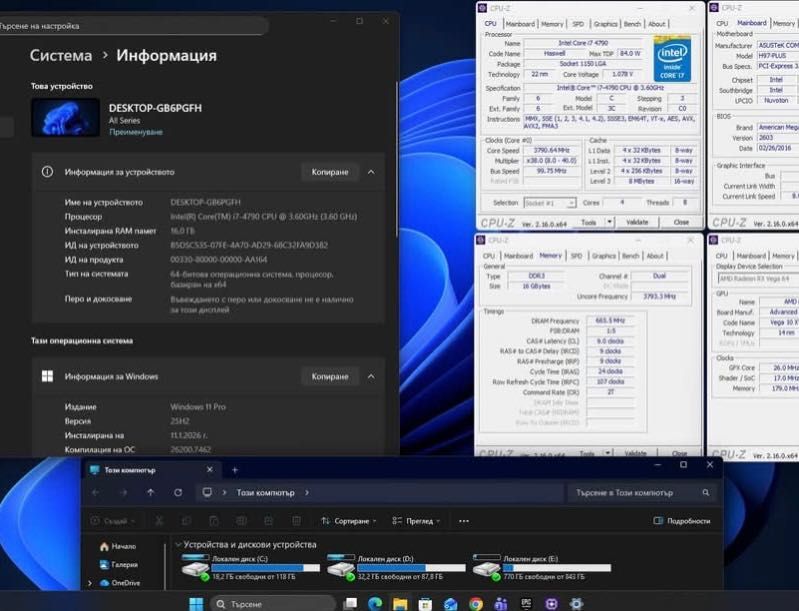The width and height of the screenshot is (799, 611).
Task: Select OneDrive in Explorer sidebar
Action: click(x=120, y=583)
